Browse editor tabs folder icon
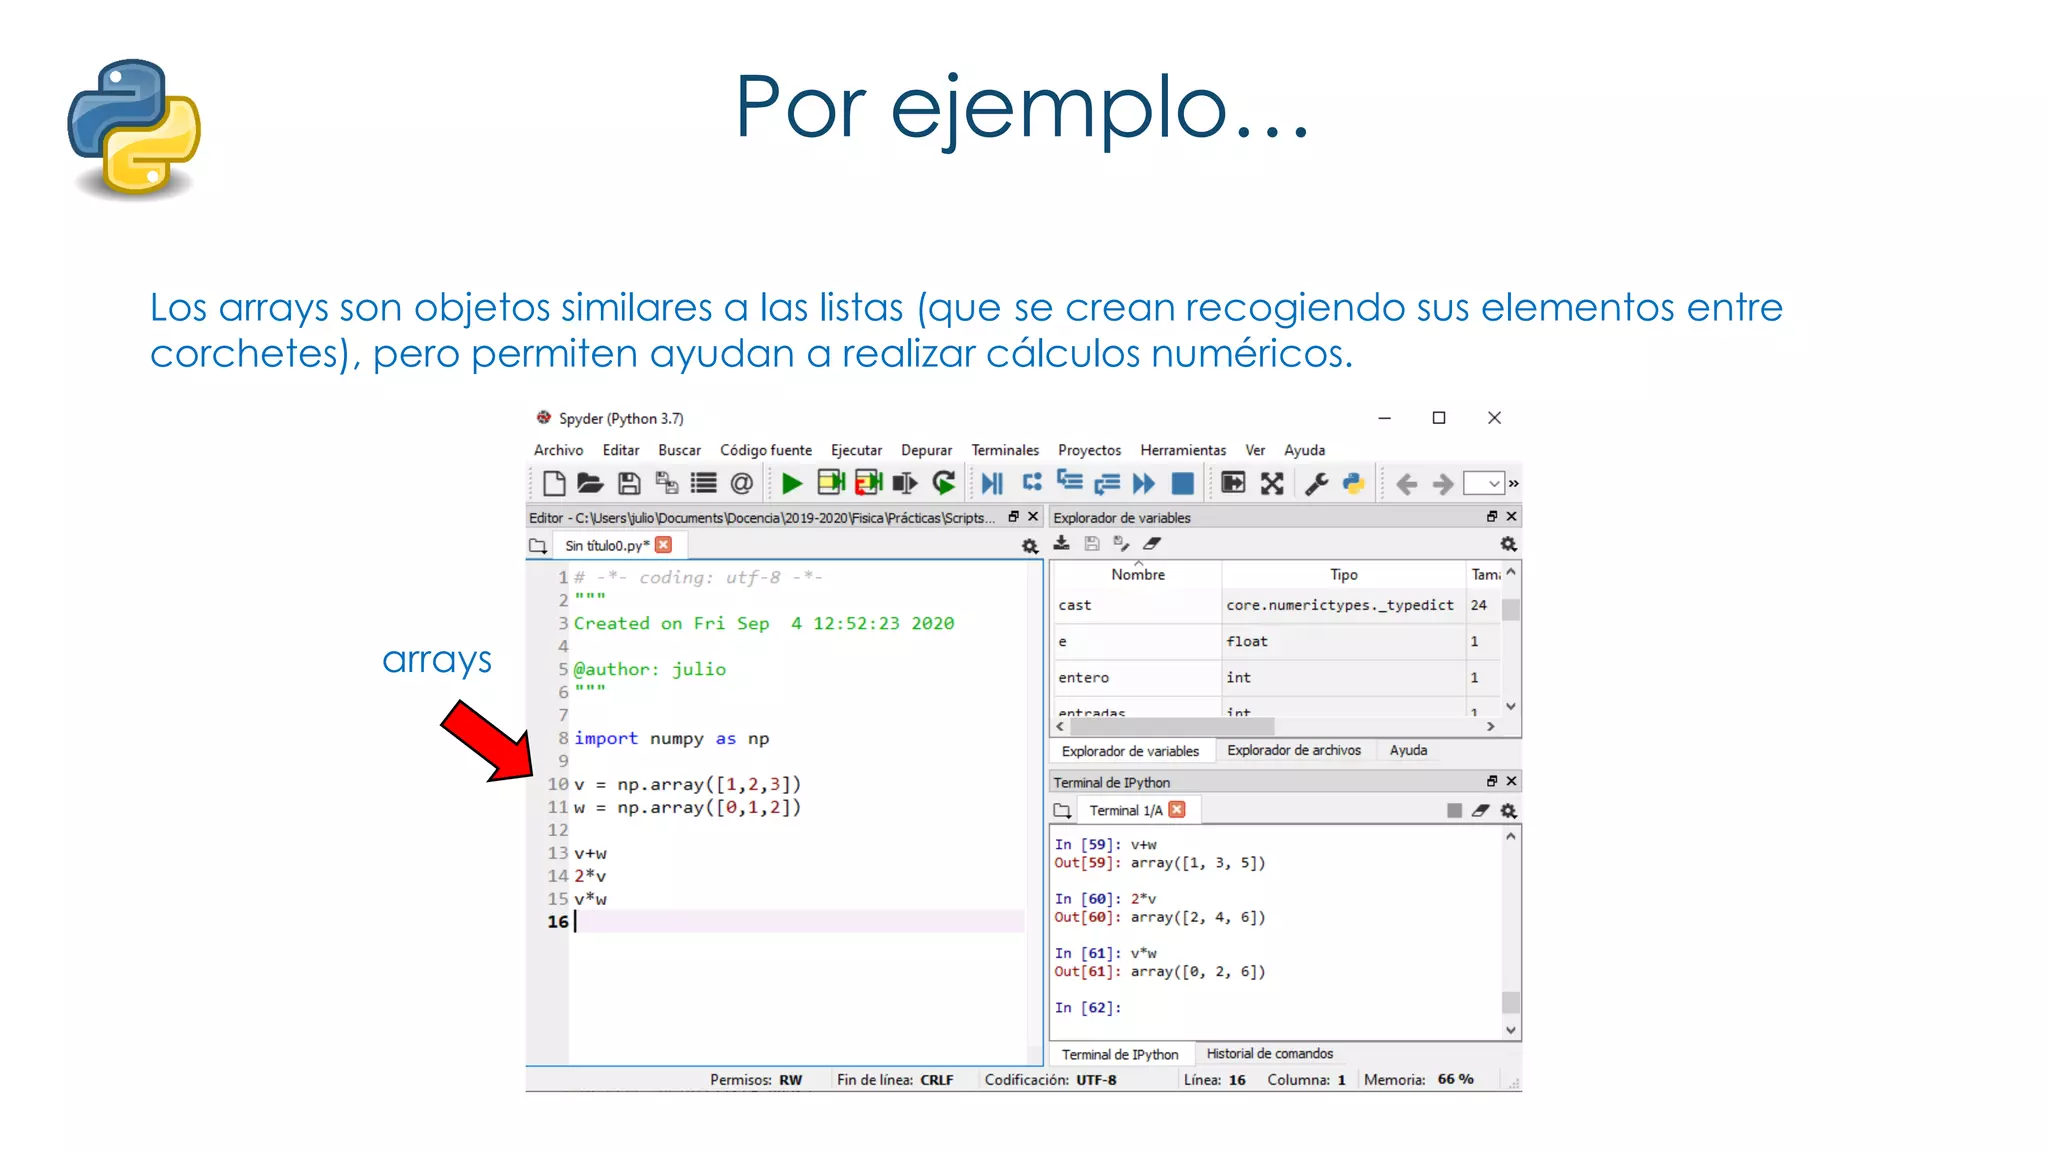This screenshot has height=1152, width=2048. 538,546
